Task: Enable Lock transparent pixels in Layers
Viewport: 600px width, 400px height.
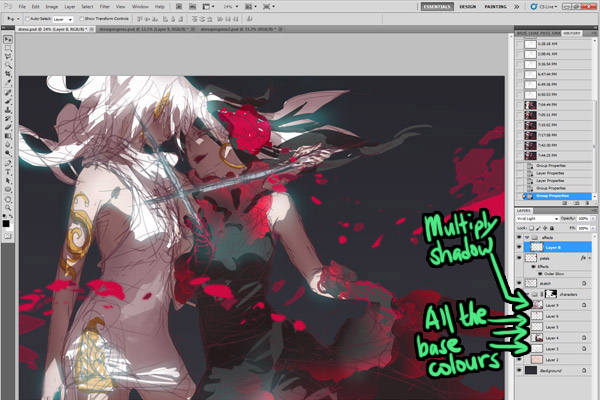Action: 532,228
